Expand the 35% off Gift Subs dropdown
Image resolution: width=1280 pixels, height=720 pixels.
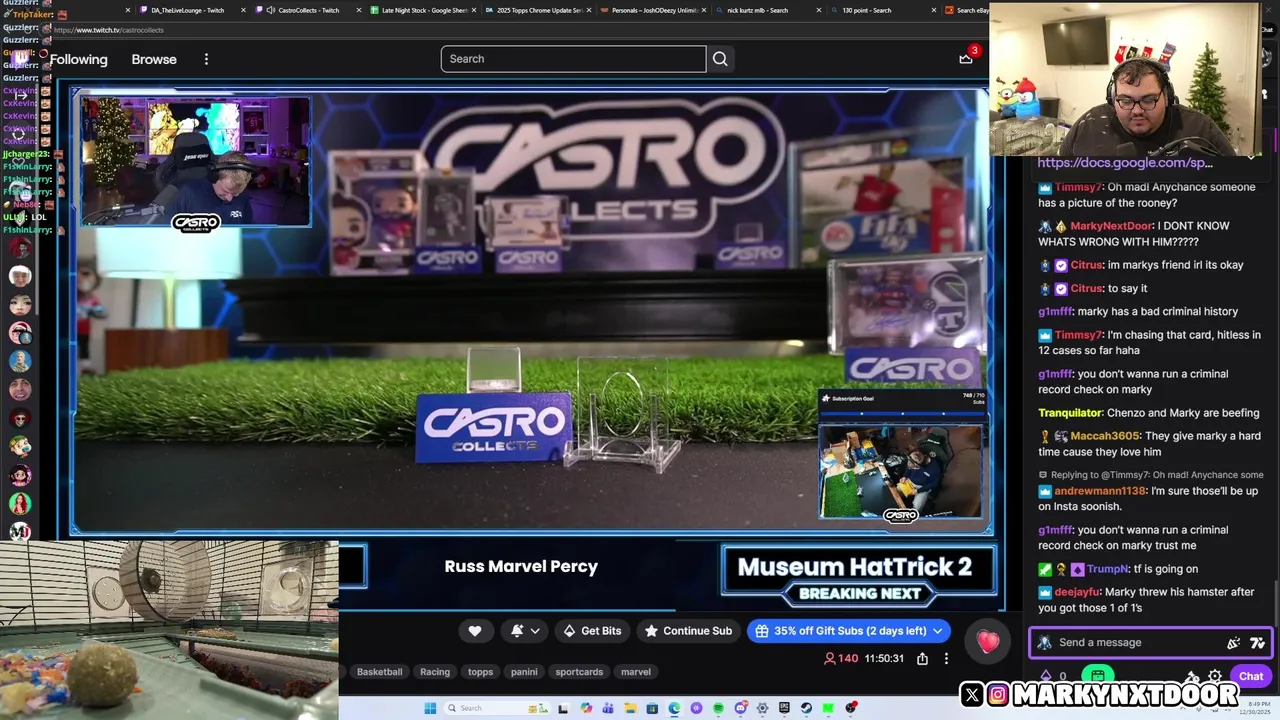(938, 631)
